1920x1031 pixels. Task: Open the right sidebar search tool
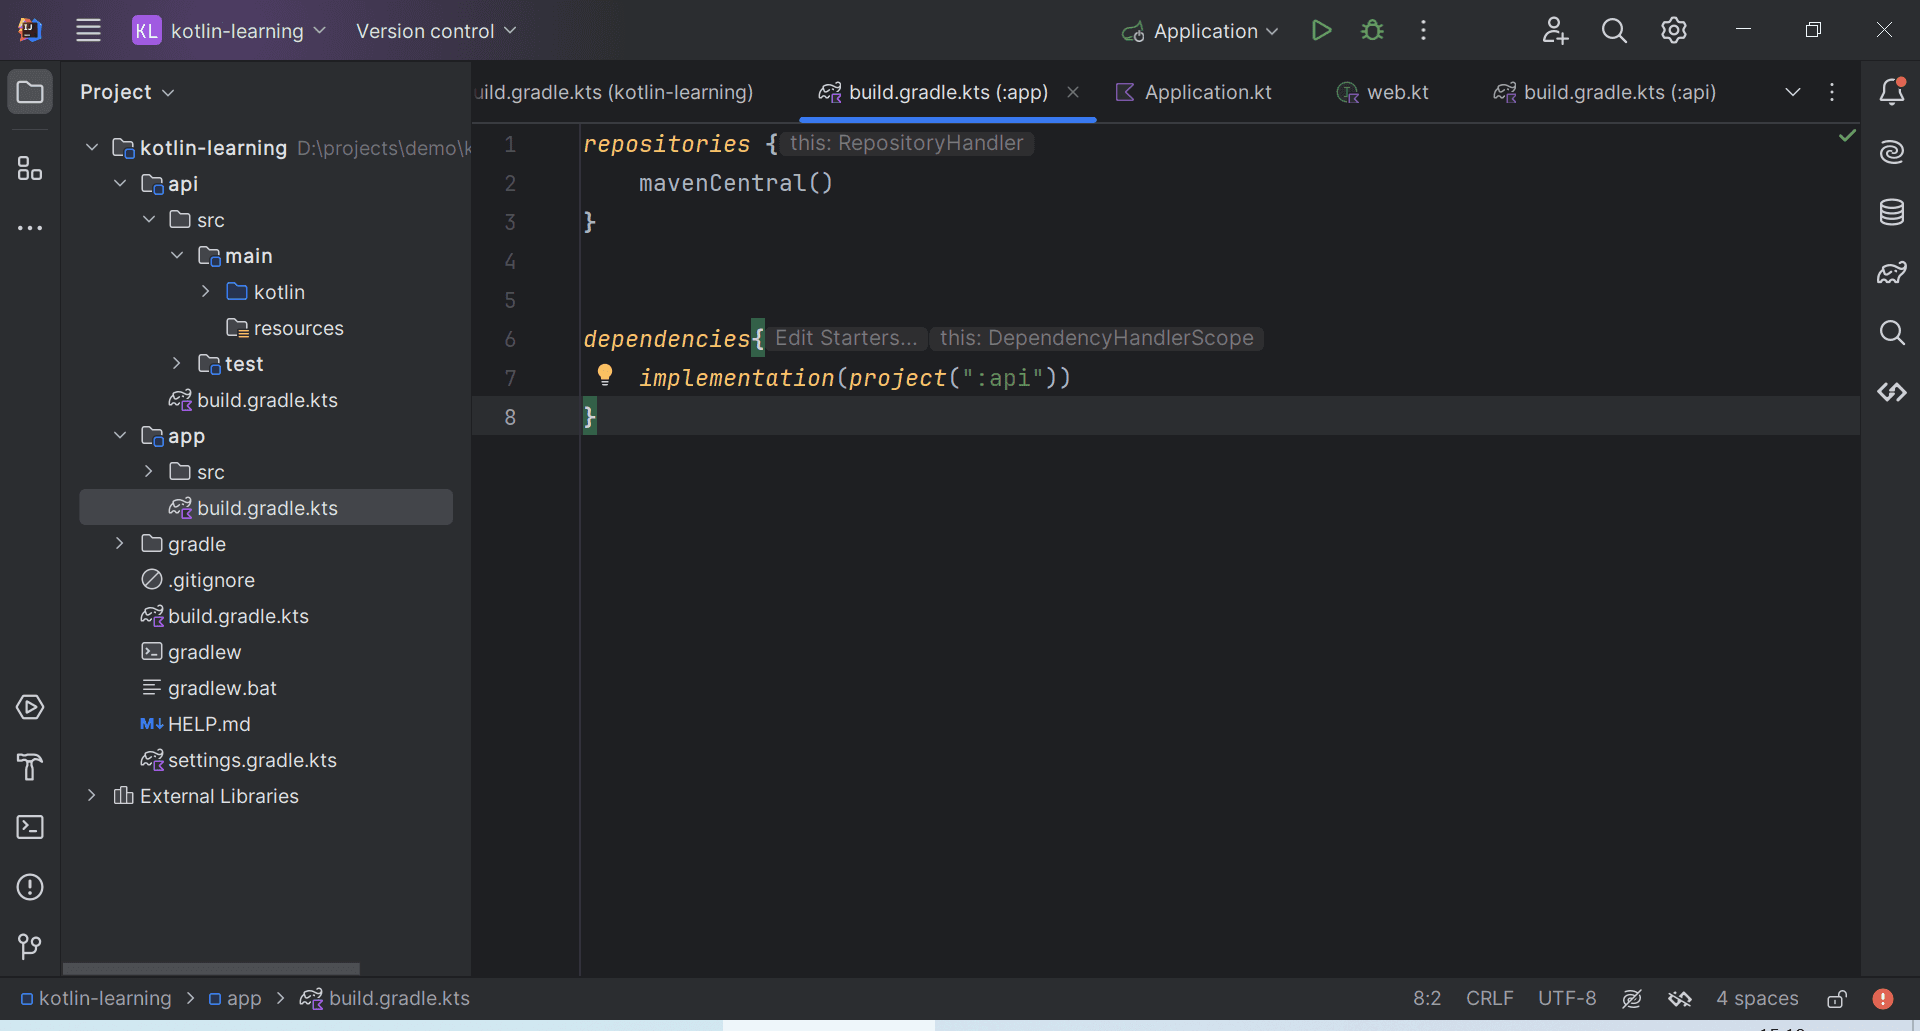[1891, 332]
